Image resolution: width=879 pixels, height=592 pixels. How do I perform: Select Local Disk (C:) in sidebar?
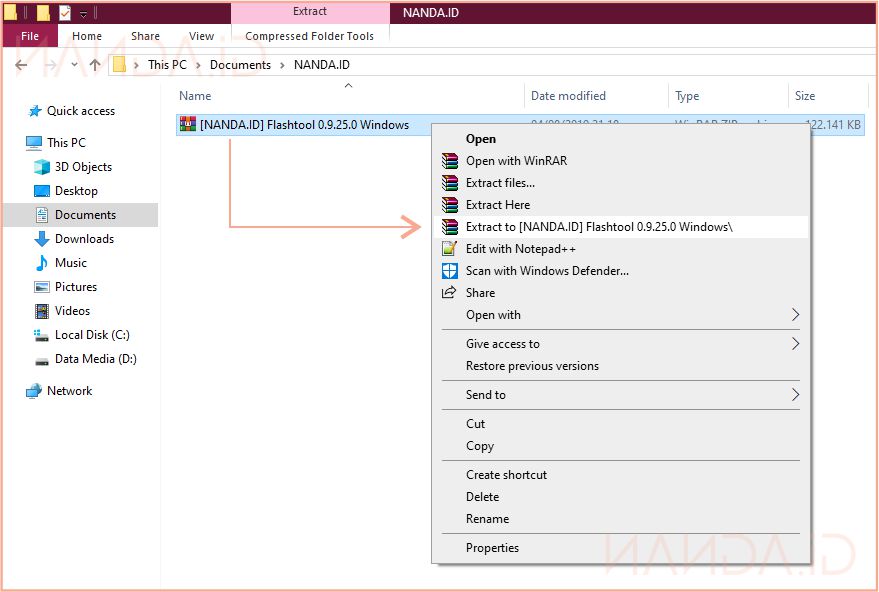[92, 335]
